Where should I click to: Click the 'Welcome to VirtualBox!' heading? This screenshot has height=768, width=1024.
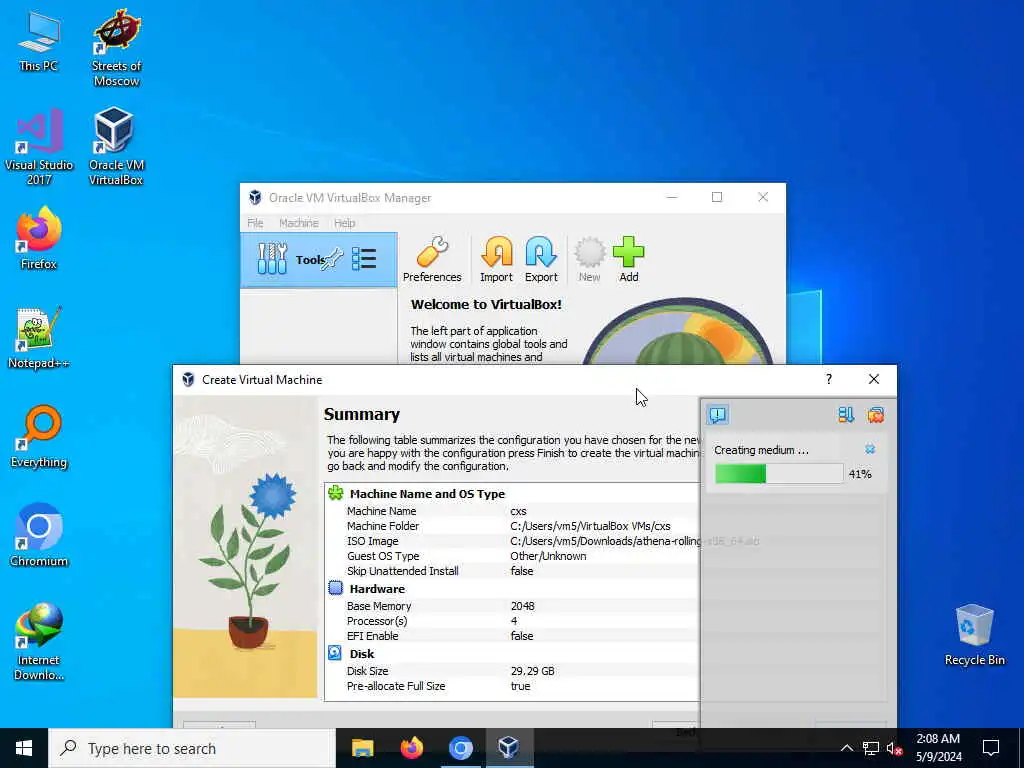(x=486, y=304)
